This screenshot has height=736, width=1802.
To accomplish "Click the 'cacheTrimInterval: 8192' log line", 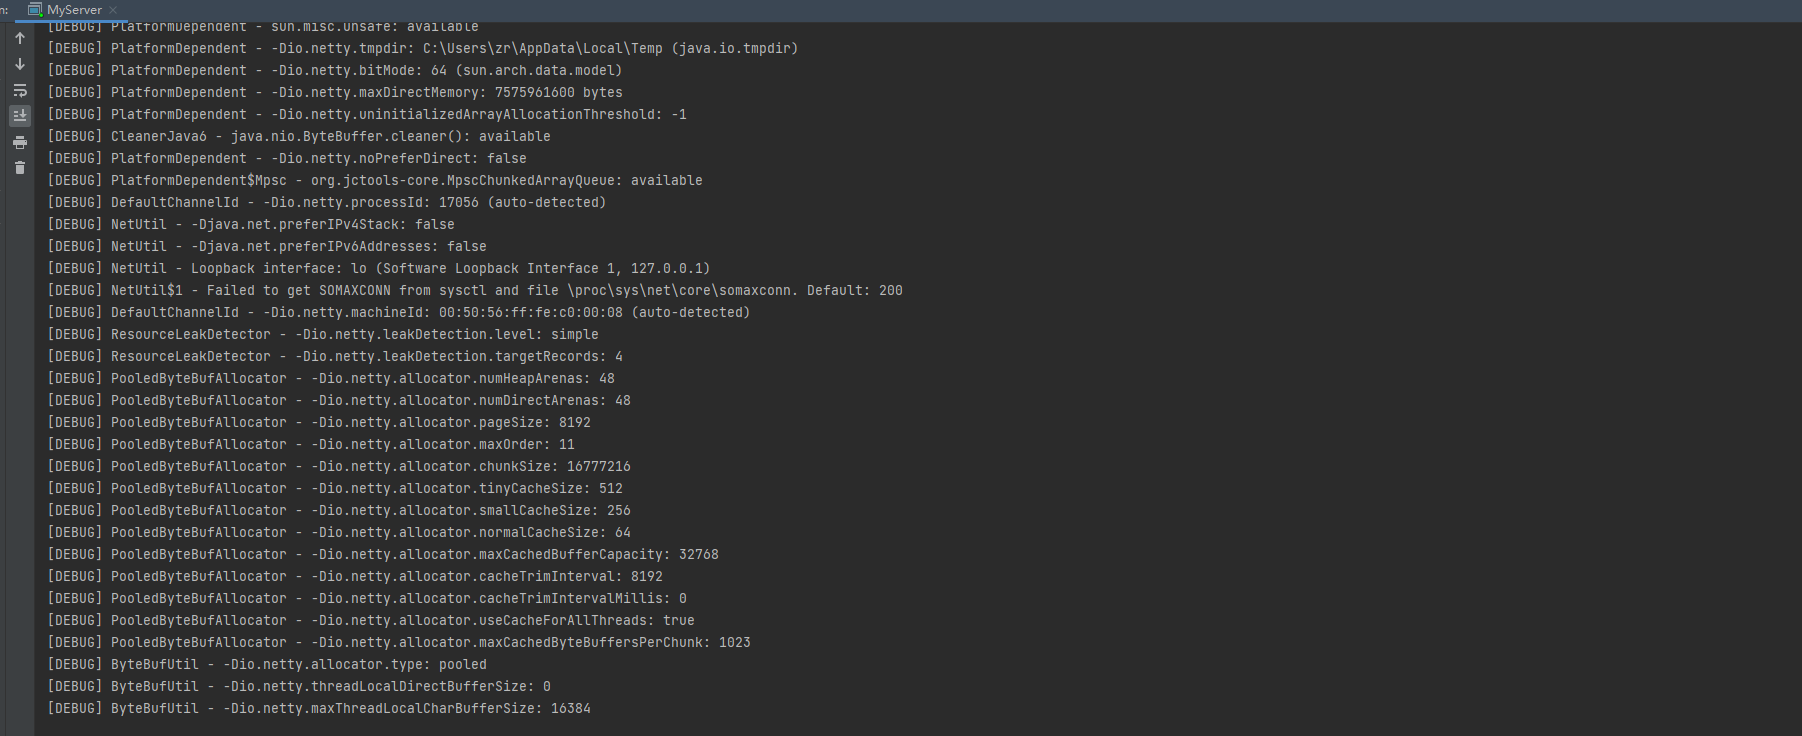I will pos(355,576).
